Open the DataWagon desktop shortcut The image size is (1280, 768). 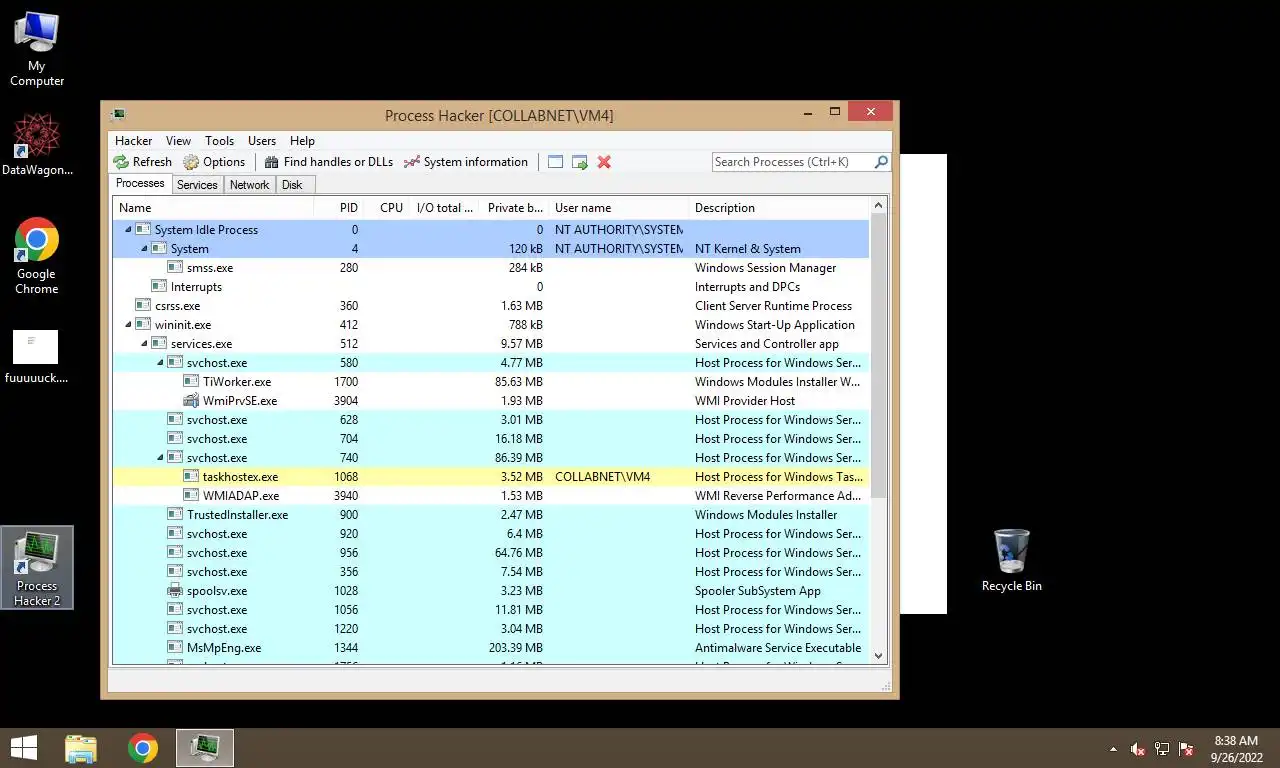point(37,145)
